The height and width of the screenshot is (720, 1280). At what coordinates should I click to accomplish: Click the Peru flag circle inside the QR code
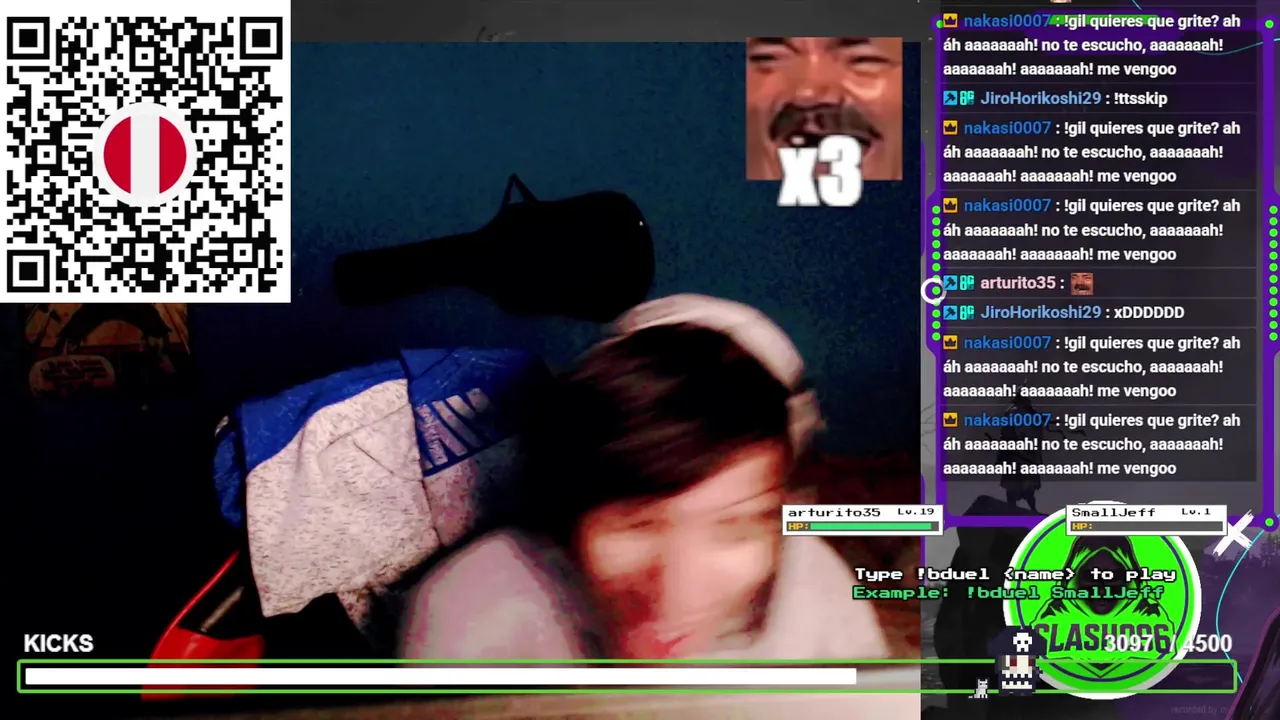coord(146,157)
